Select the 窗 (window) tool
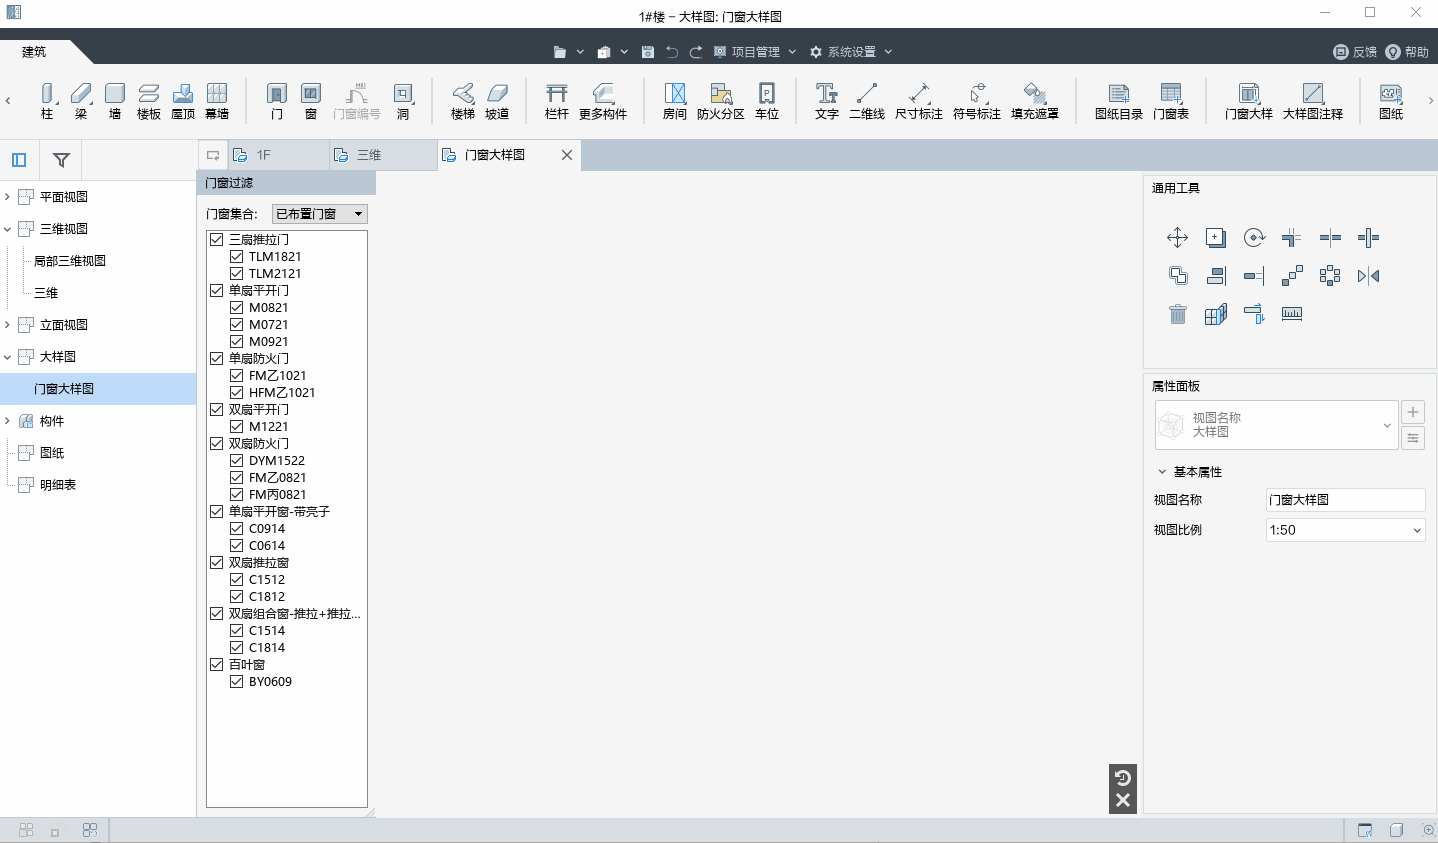Image resolution: width=1438 pixels, height=843 pixels. (x=311, y=101)
